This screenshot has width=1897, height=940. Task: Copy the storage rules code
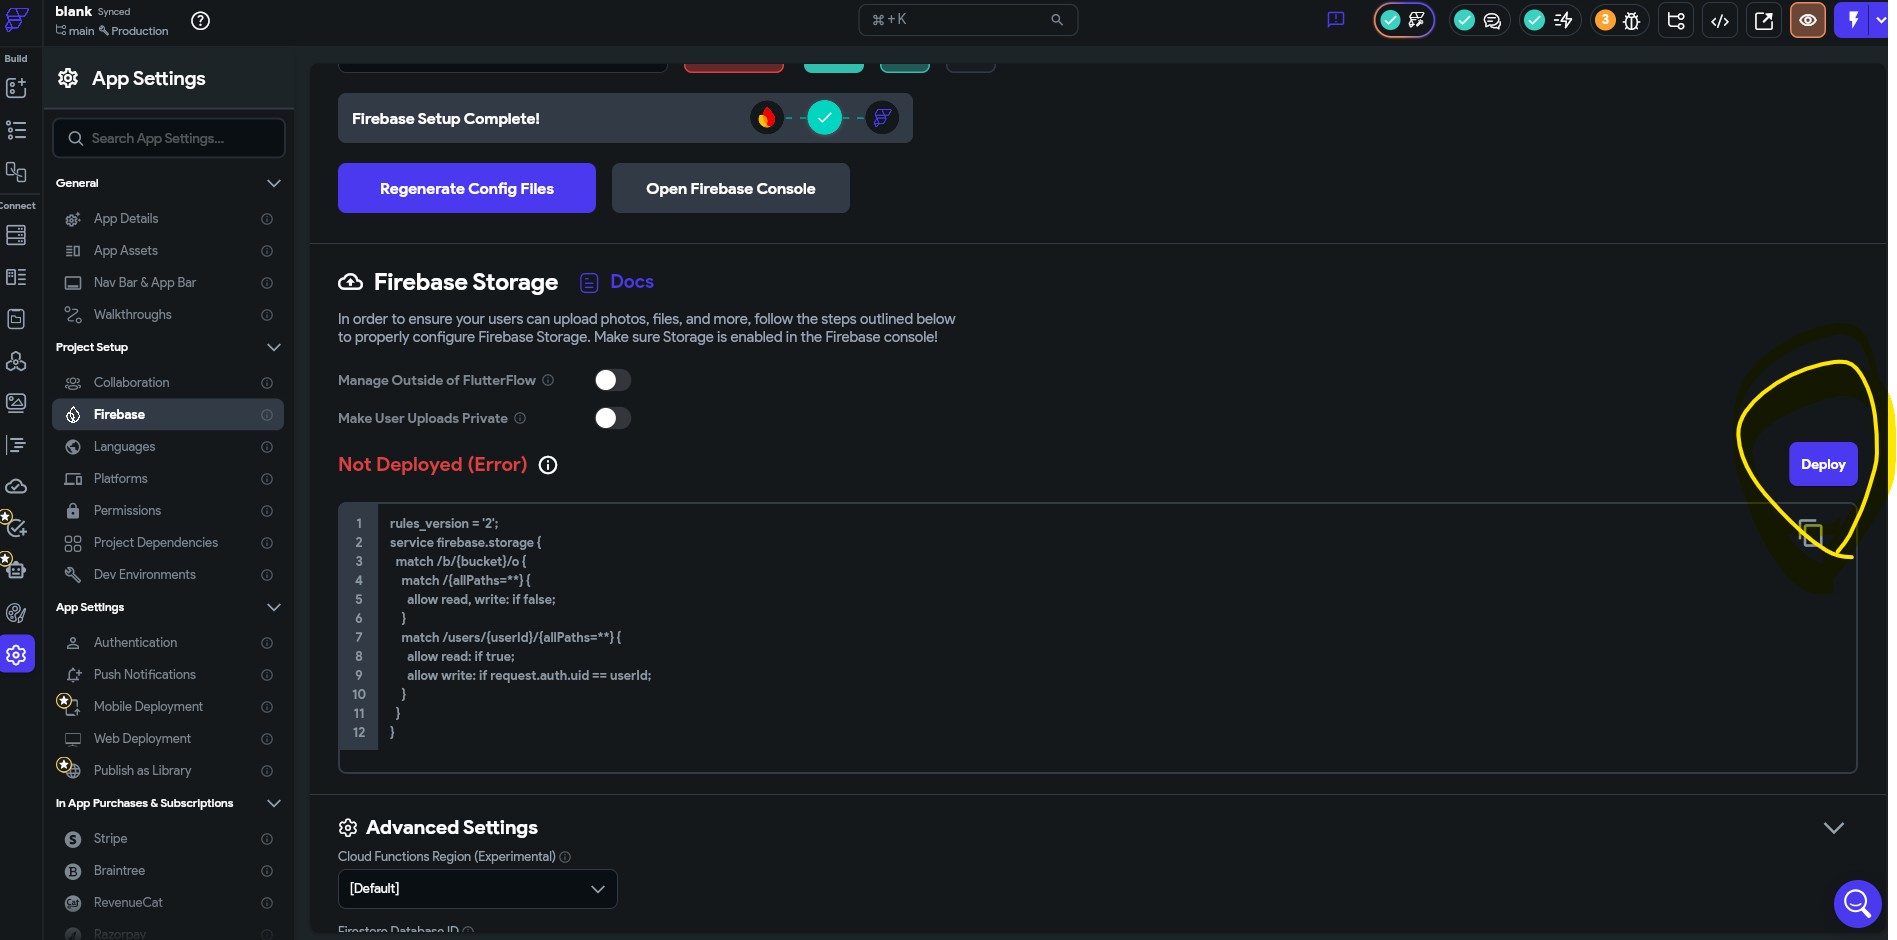[x=1810, y=532]
